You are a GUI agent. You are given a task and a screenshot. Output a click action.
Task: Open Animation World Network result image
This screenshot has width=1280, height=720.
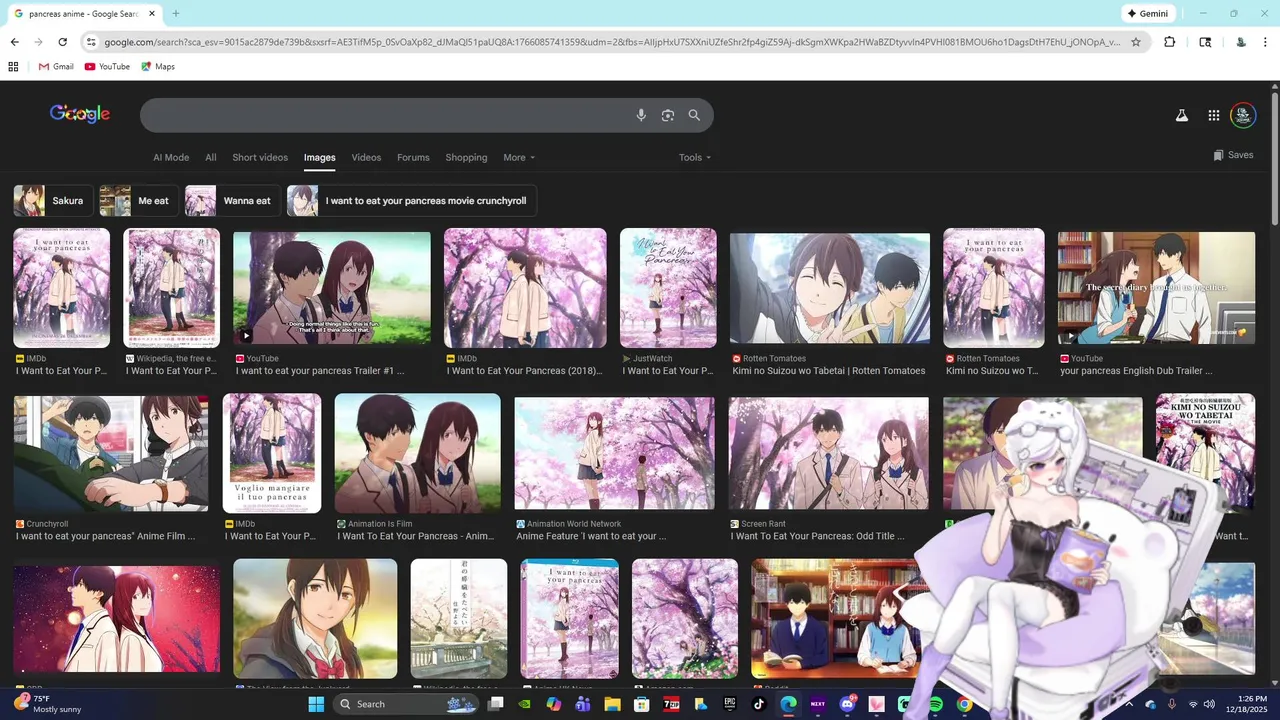click(x=615, y=453)
